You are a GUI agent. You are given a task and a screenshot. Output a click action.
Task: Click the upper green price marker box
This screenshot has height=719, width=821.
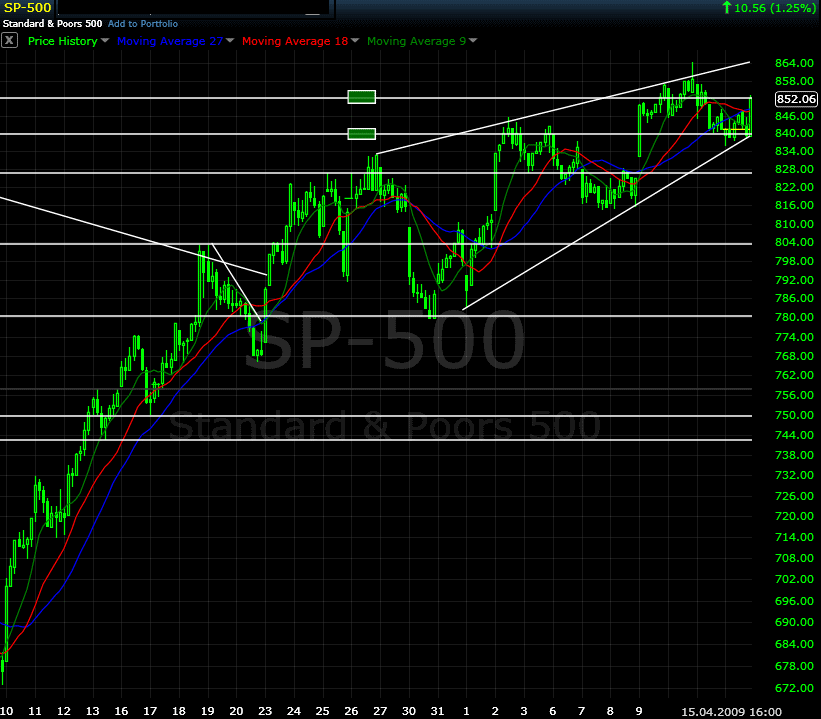coord(362,97)
